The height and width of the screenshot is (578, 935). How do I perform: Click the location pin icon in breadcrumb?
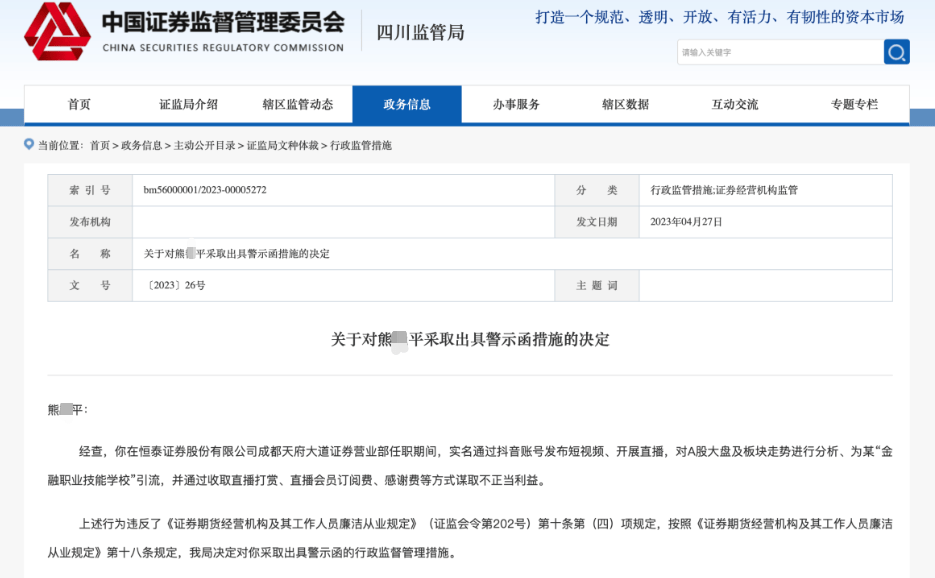29,145
